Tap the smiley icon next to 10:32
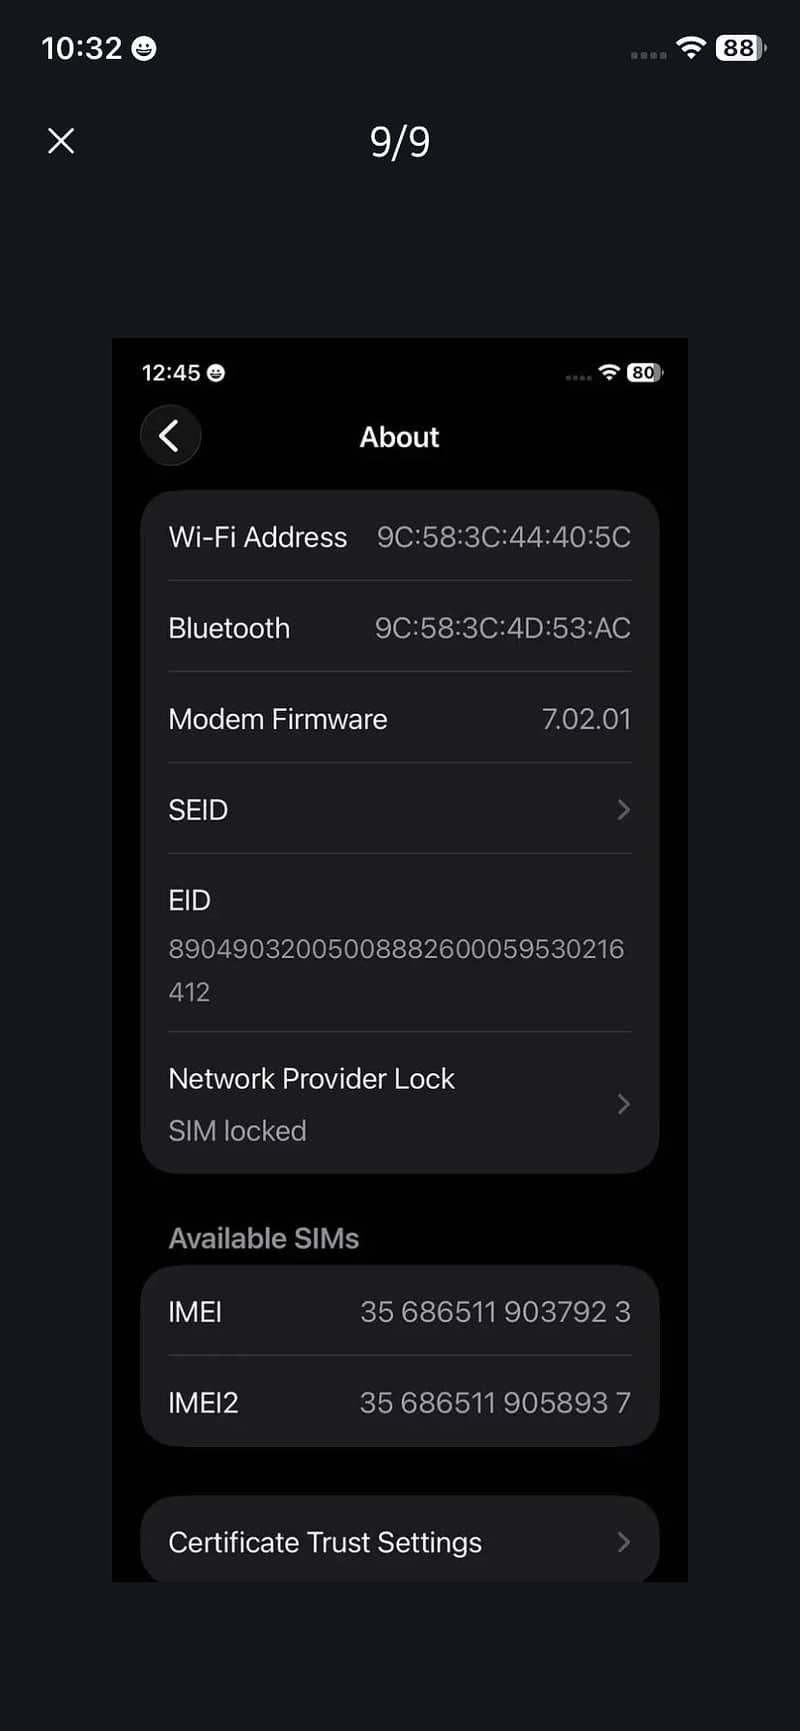 pyautogui.click(x=144, y=48)
